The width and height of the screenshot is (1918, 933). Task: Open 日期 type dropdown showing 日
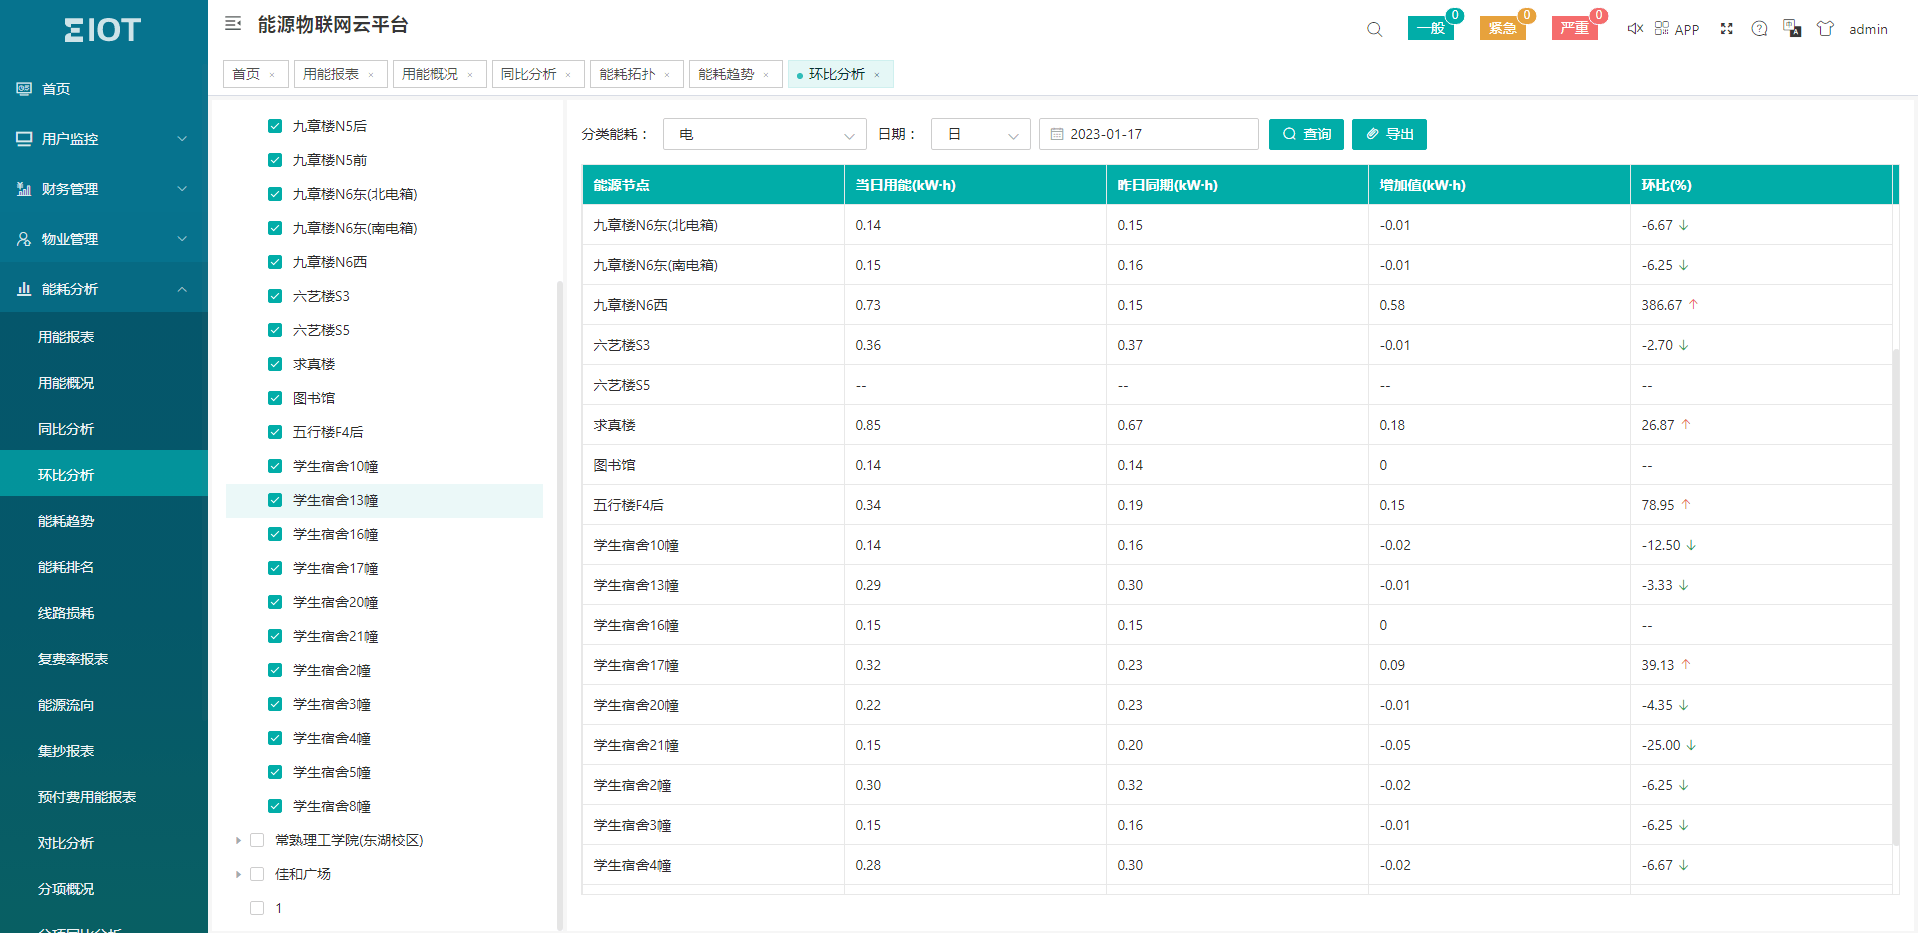[x=981, y=134]
